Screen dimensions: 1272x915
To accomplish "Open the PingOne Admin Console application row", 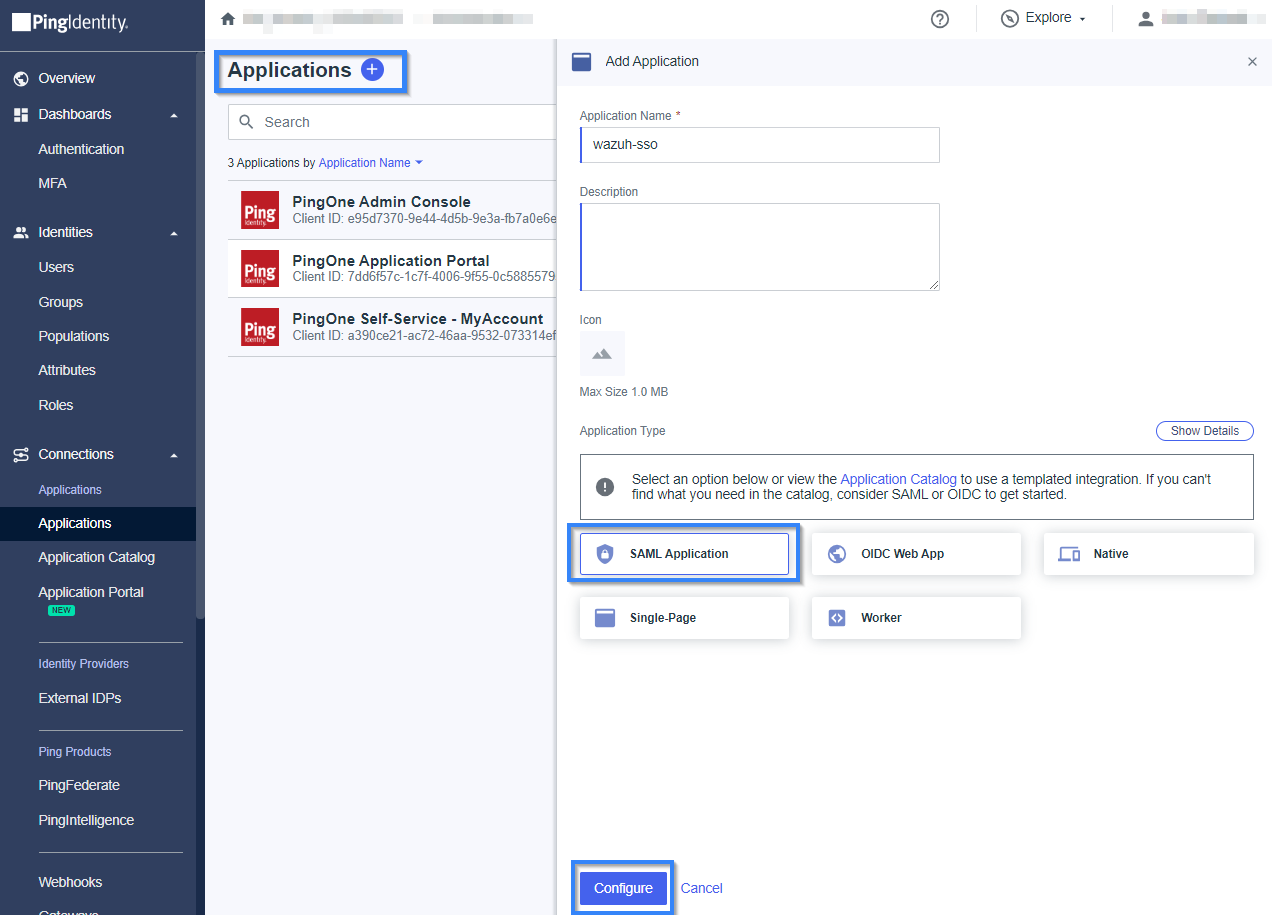I will pyautogui.click(x=392, y=210).
